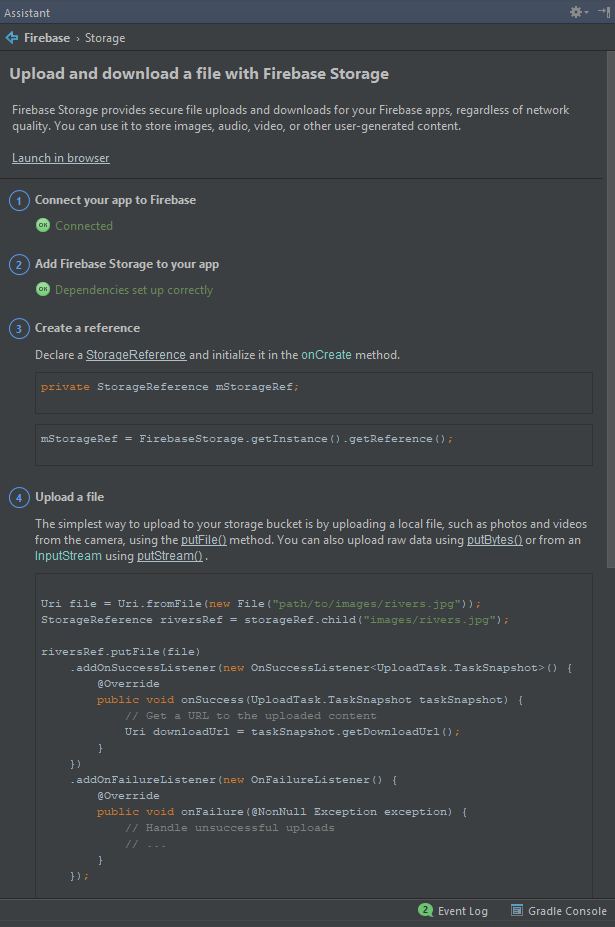This screenshot has width=615, height=927.
Task: Click the 'StorageReference riversRef' code line
Action: point(275,620)
